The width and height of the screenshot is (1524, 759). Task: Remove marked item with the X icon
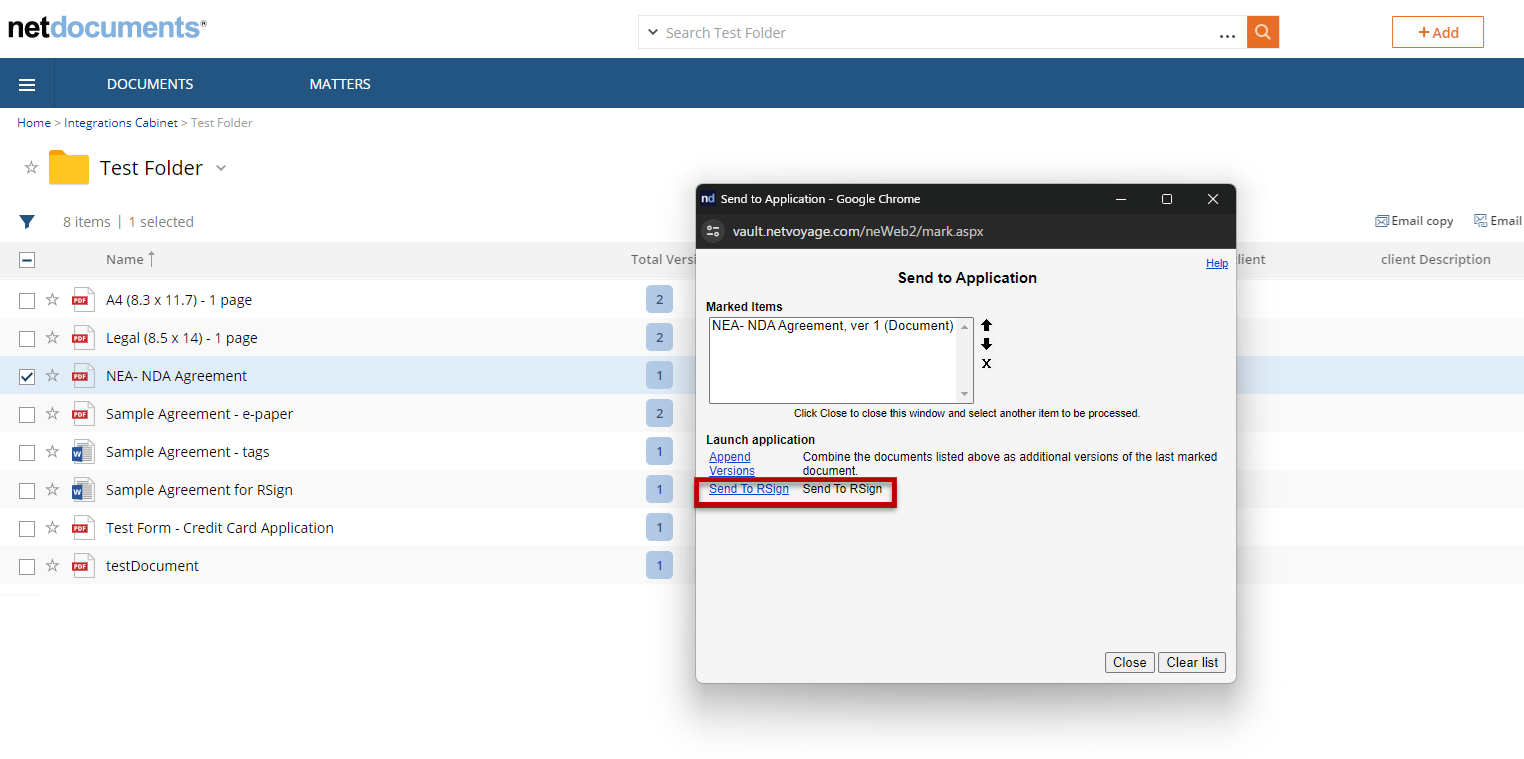click(x=986, y=363)
